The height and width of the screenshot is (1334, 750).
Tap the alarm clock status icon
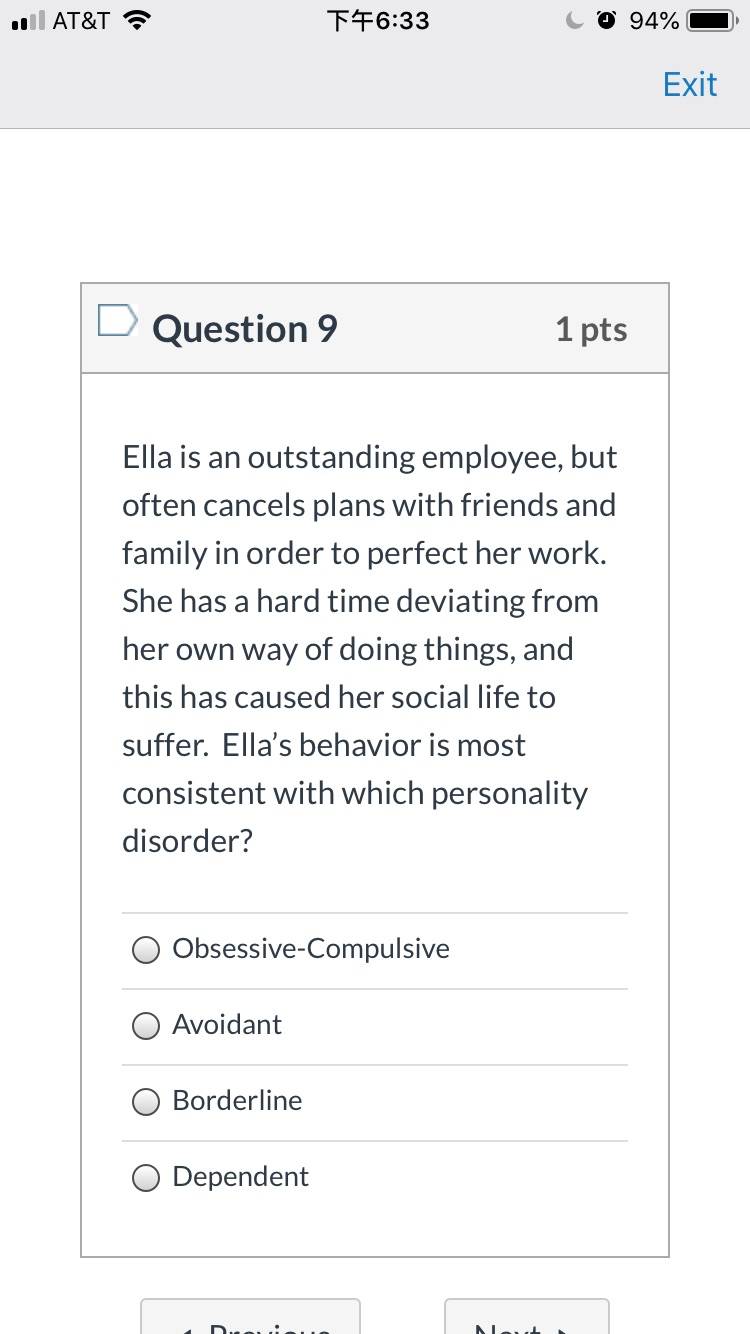[x=606, y=20]
